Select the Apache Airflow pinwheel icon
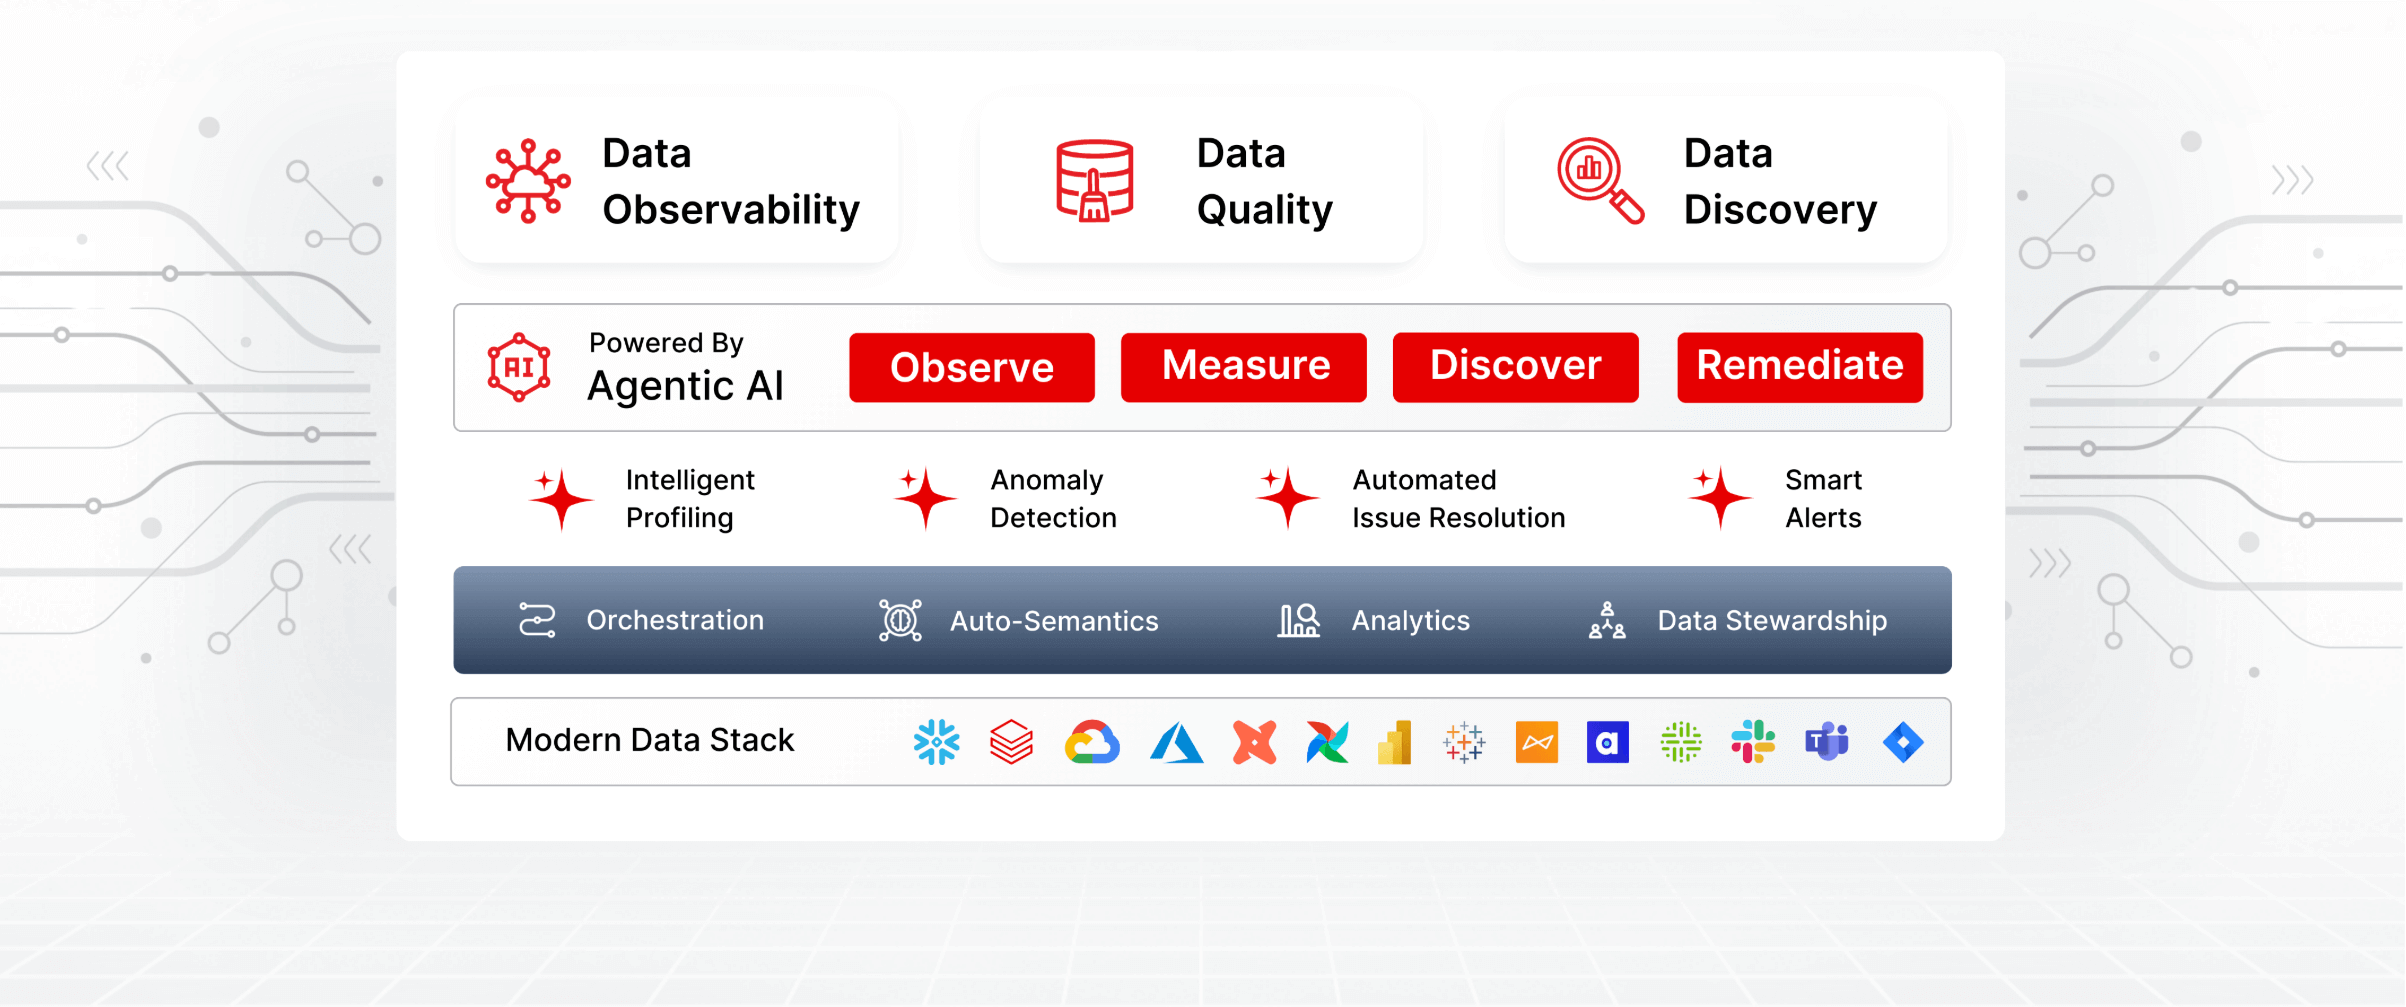2406x1007 pixels. coord(1327,742)
